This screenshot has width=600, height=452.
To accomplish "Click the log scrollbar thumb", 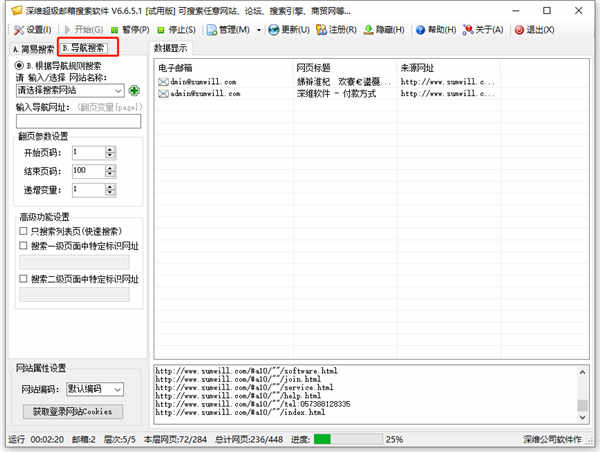I will click(x=582, y=405).
